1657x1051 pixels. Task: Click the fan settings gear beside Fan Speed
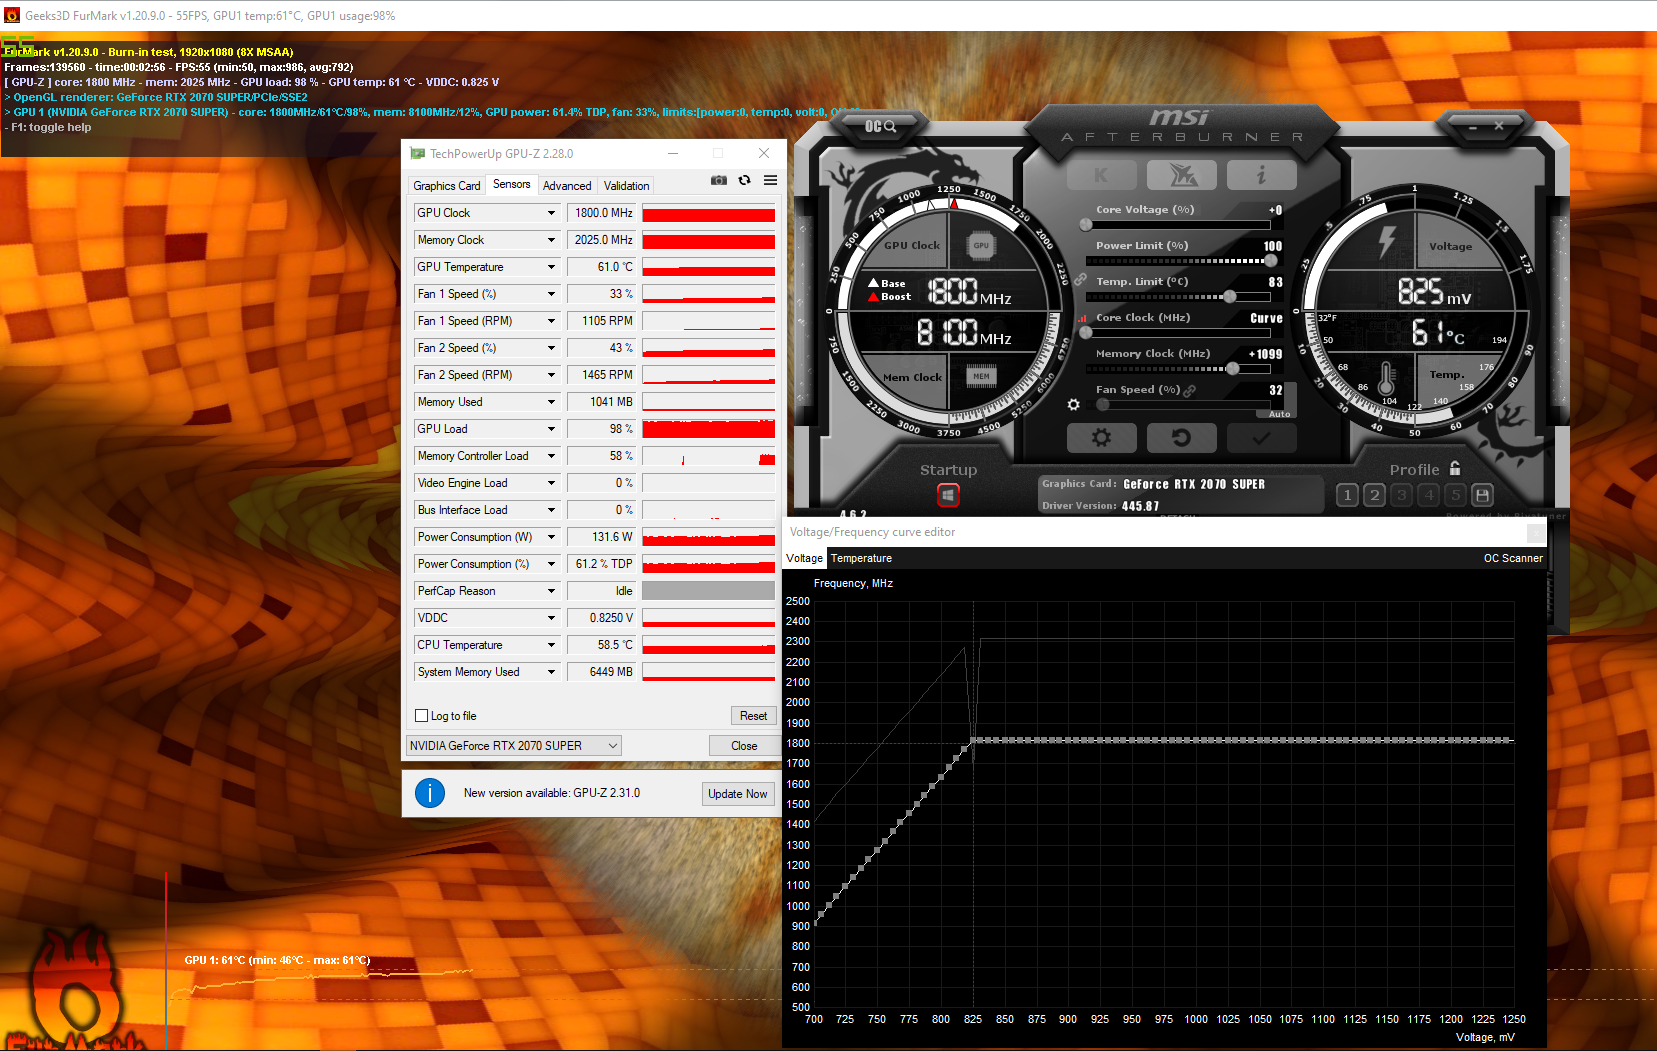pos(1073,404)
